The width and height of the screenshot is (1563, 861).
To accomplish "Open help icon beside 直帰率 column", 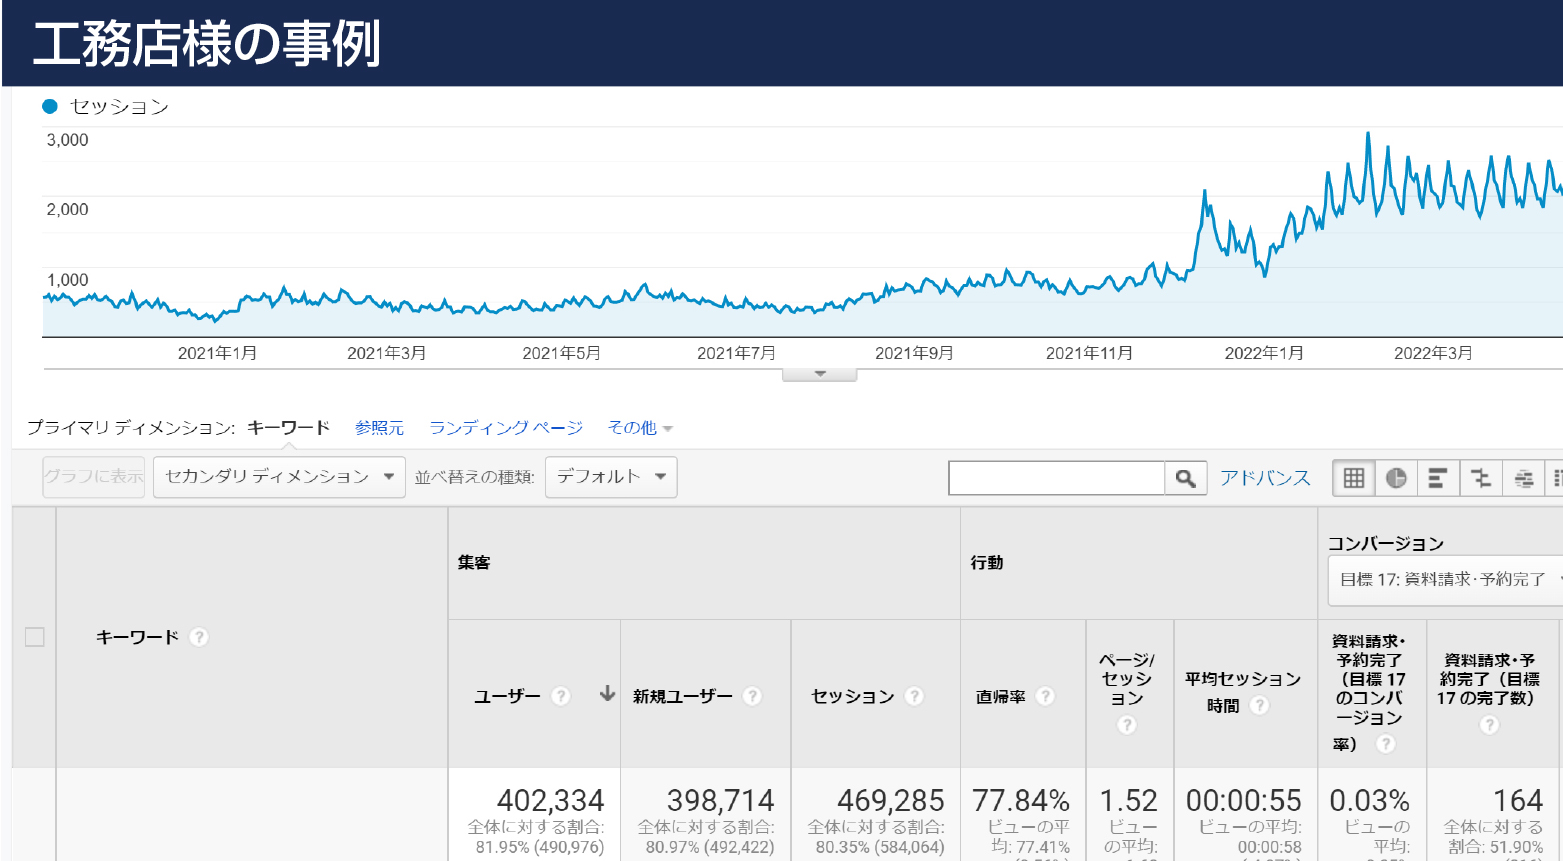I will point(1045,696).
